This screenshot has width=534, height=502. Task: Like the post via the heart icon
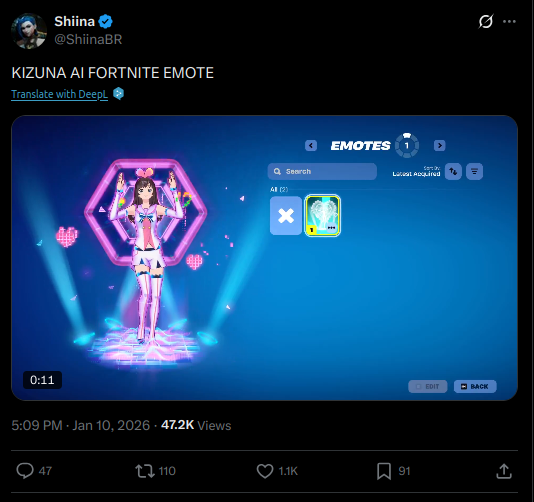coord(265,471)
